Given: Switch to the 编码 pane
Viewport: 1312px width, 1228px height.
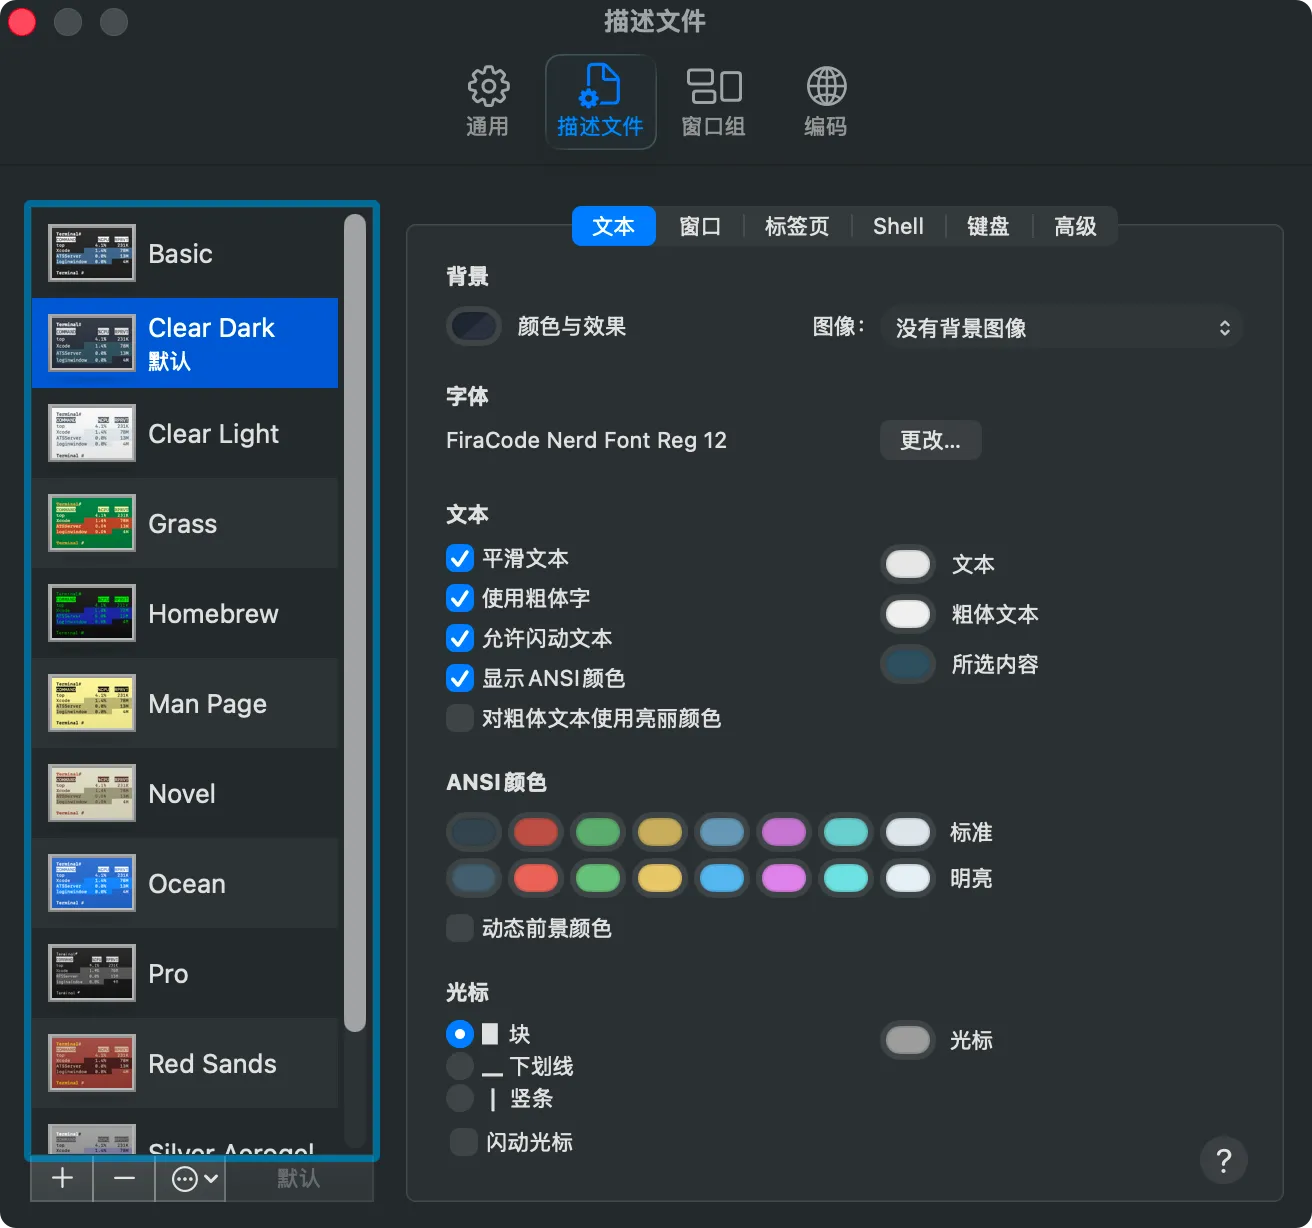Looking at the screenshot, I should click(x=825, y=100).
